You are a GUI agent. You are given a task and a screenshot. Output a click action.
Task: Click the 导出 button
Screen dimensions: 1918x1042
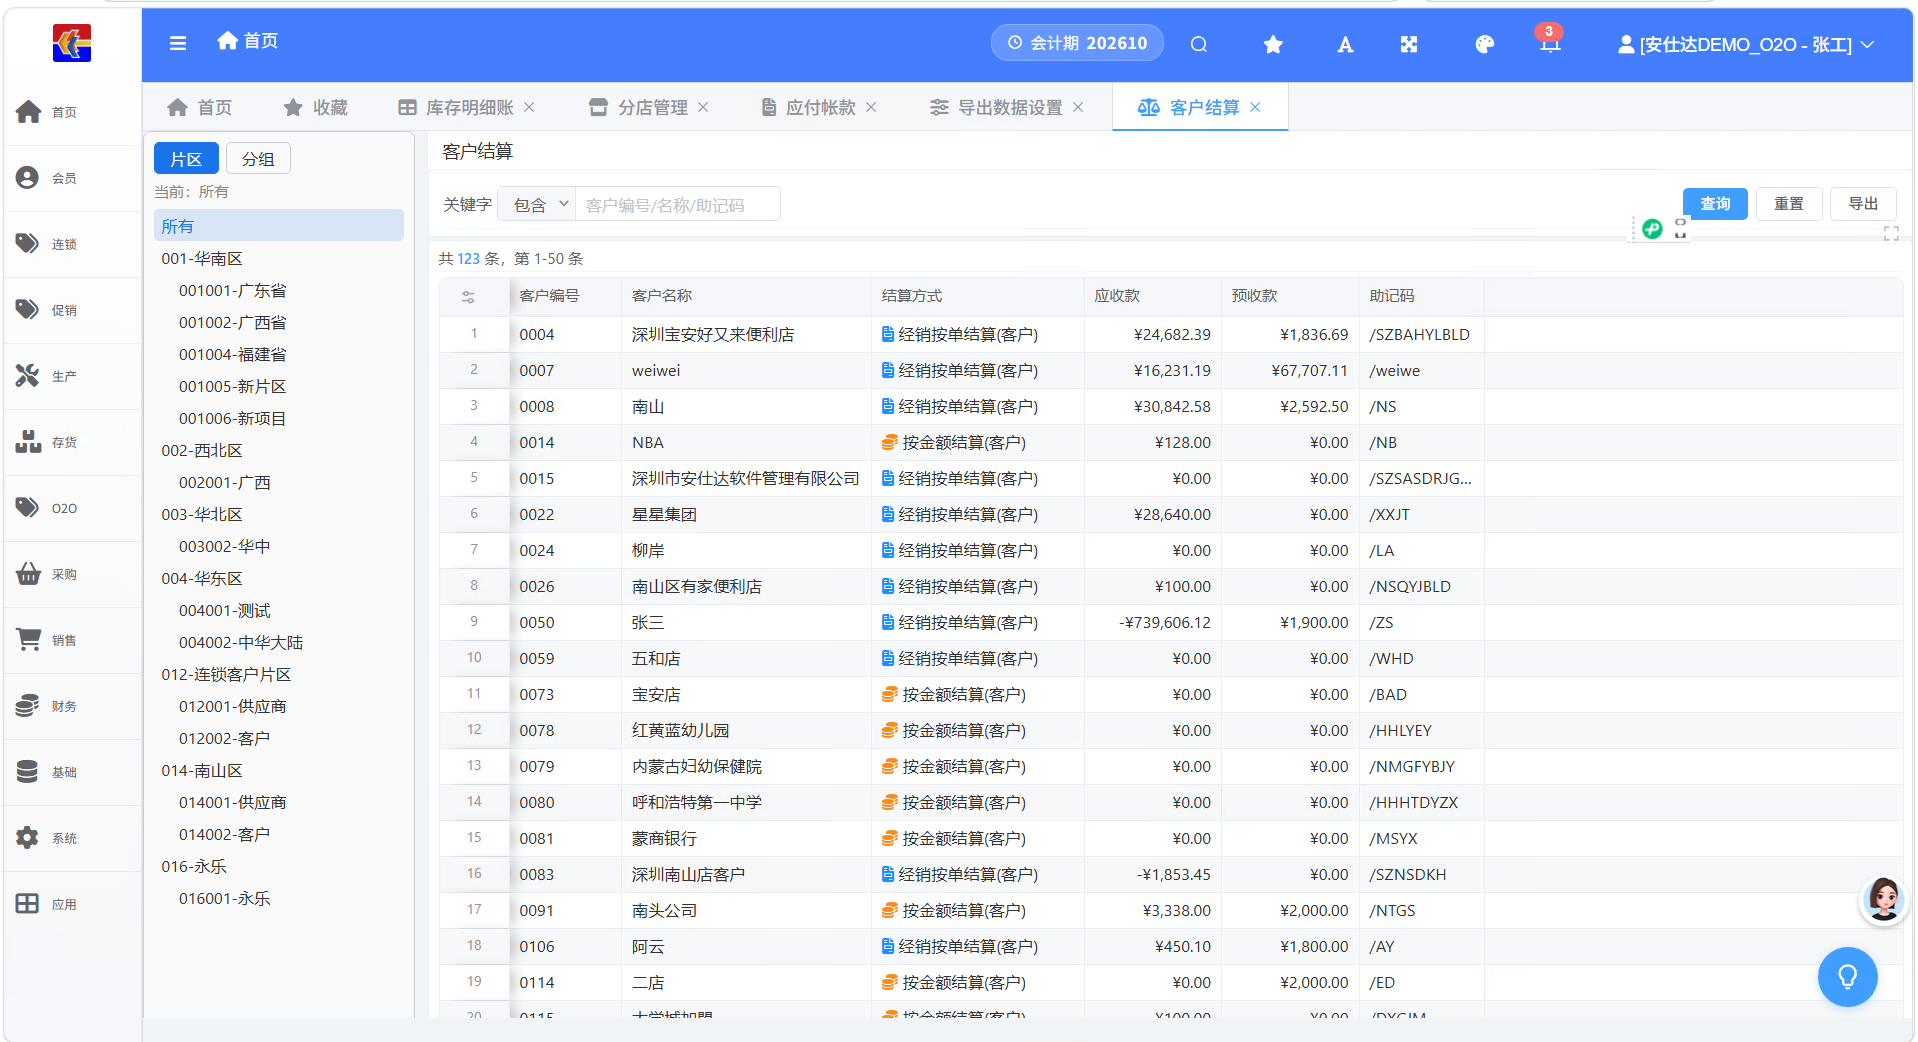point(1863,203)
